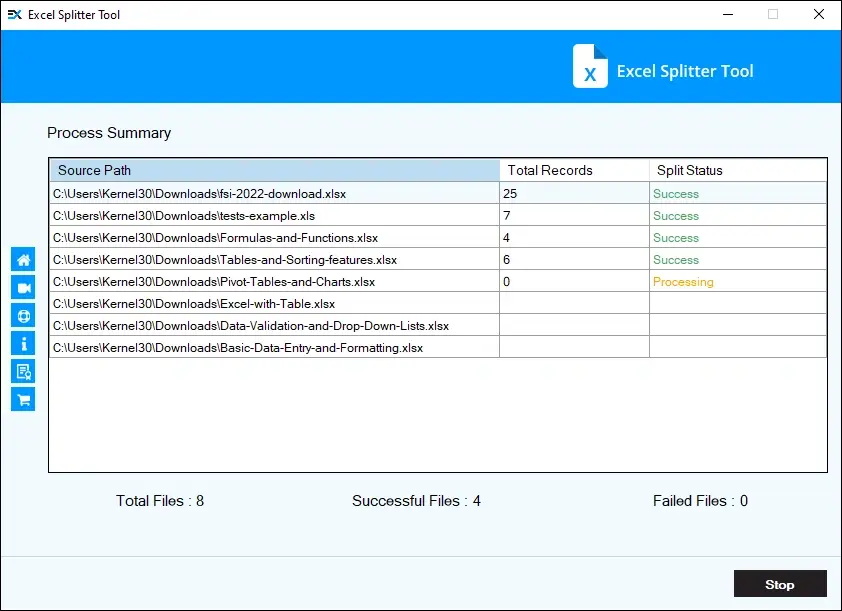
Task: Click the Processing status of Pivot-Tables-and-Charts.xlsx
Action: click(683, 281)
